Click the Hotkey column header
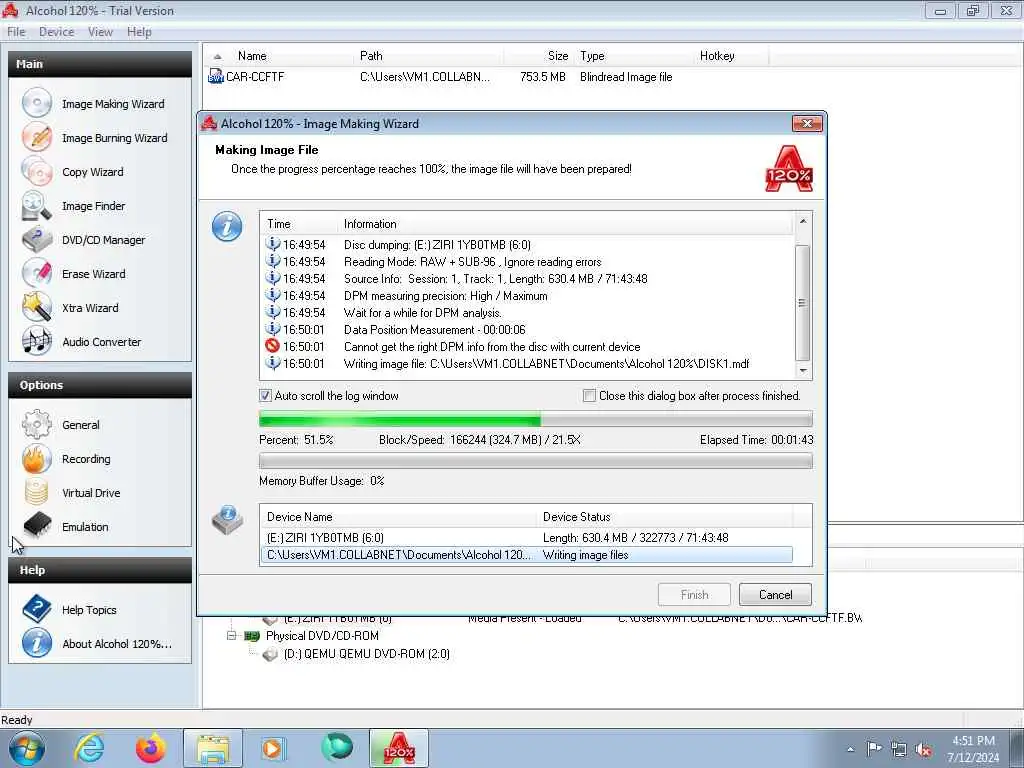This screenshot has width=1024, height=768. 731,56
